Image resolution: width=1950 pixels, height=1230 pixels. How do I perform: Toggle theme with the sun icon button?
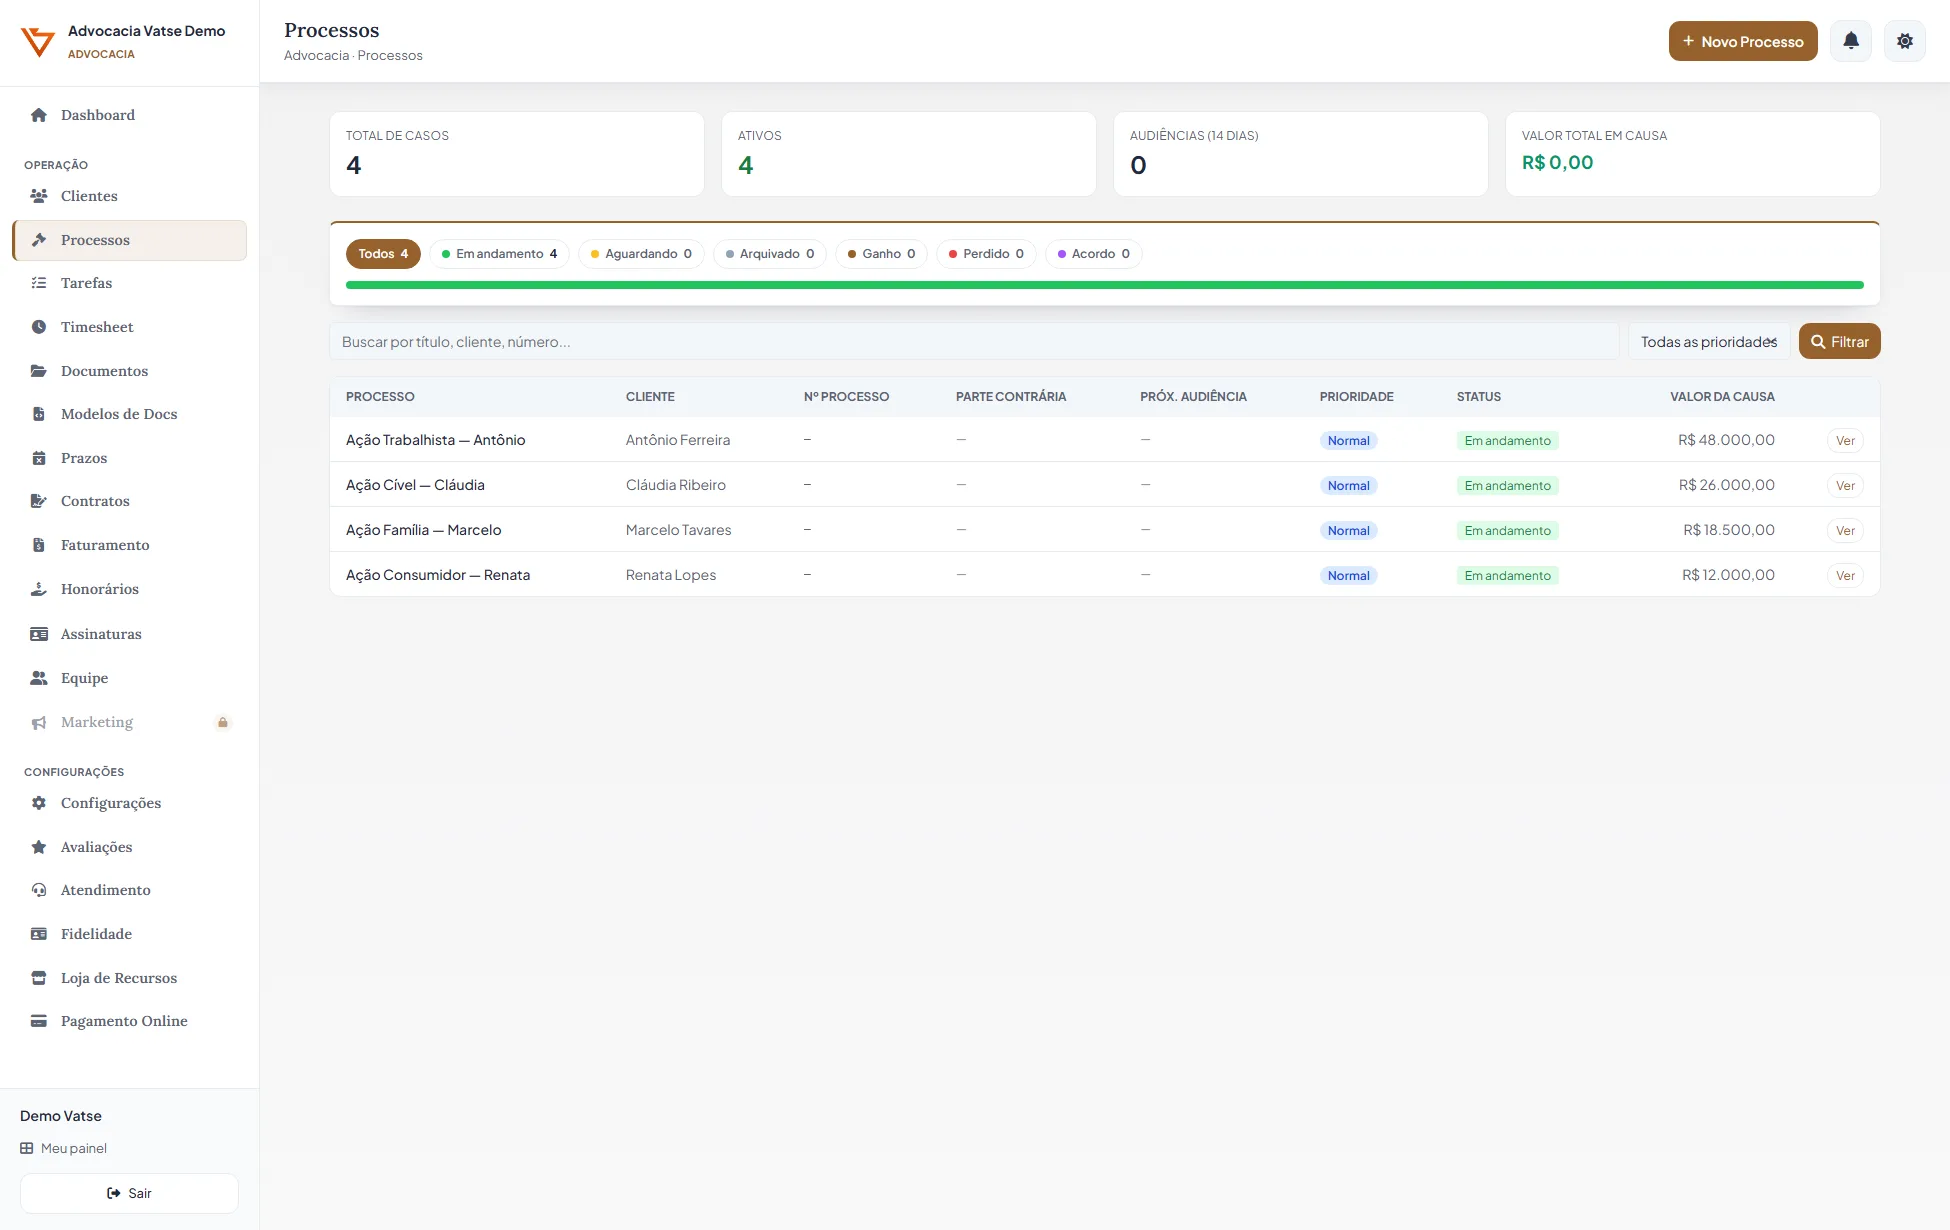pos(1905,41)
